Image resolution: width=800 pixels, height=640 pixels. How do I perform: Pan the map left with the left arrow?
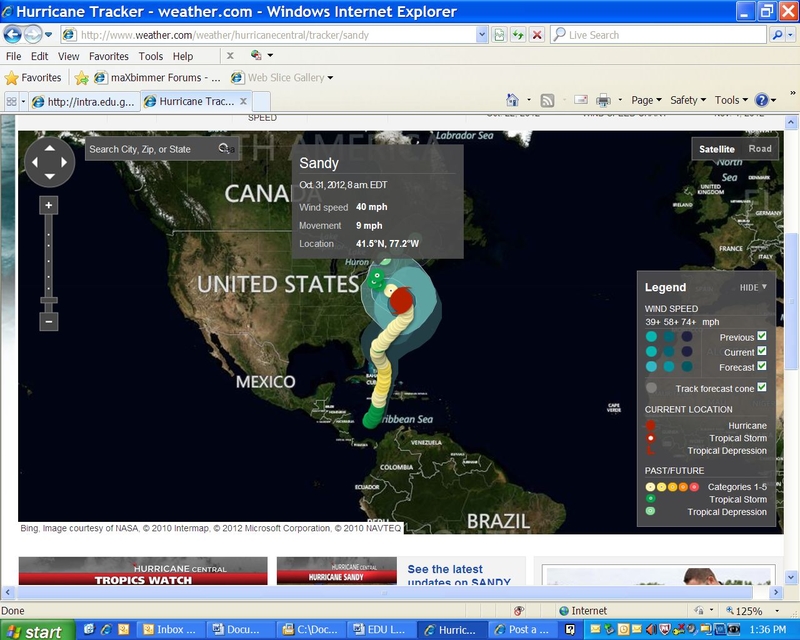(35, 162)
